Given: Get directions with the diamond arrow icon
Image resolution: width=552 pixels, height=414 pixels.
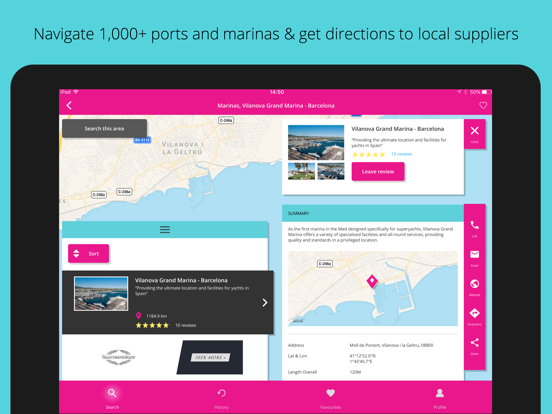Looking at the screenshot, I should tap(475, 313).
